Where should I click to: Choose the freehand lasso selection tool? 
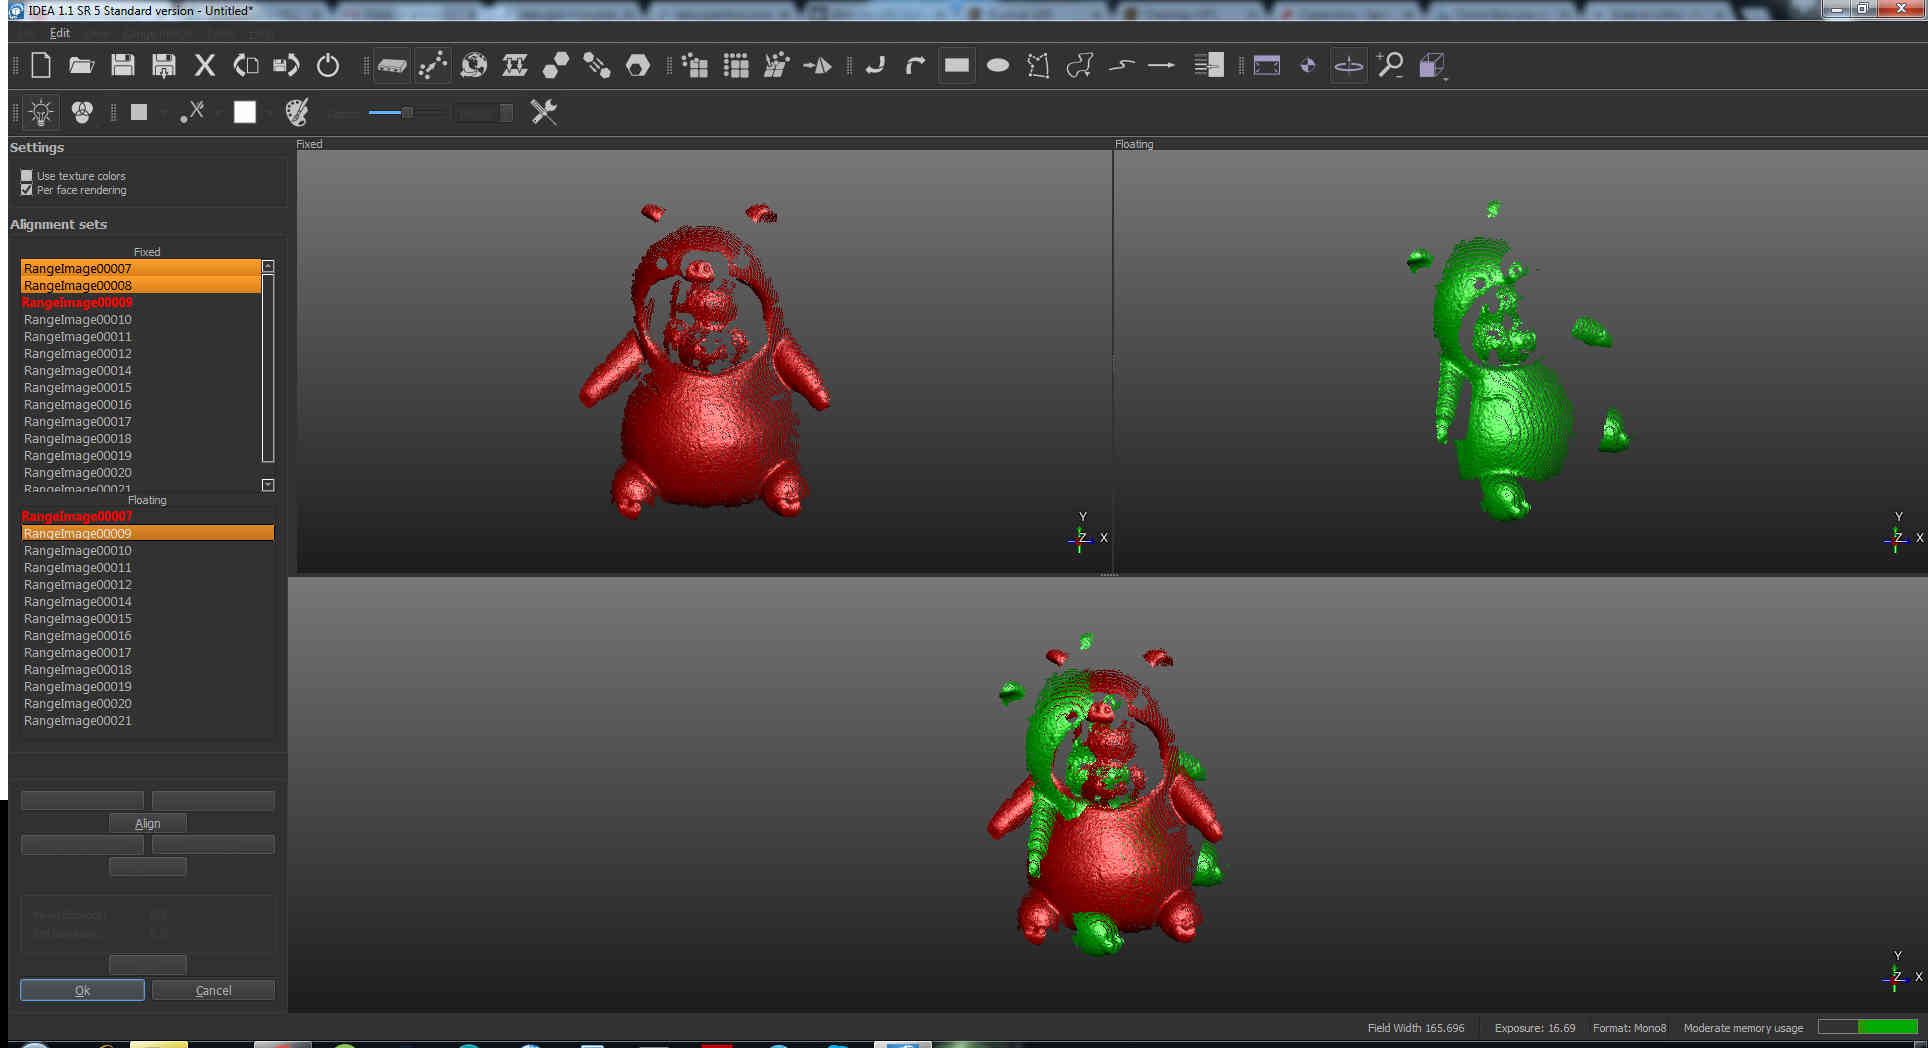coord(1080,66)
